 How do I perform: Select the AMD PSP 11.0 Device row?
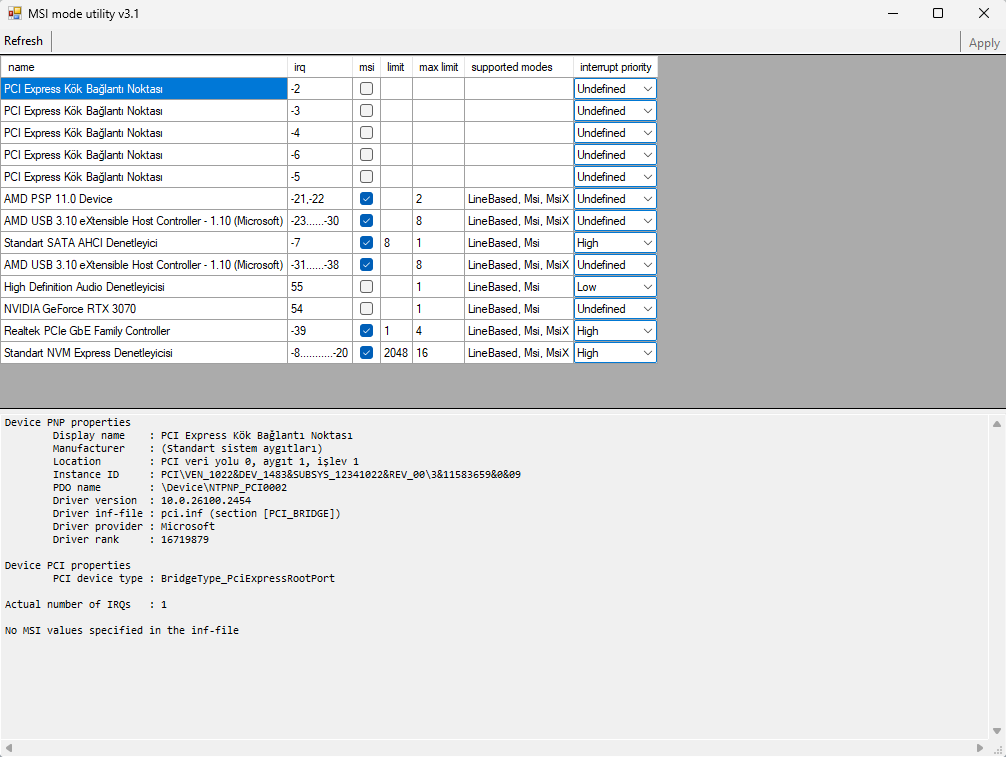(144, 199)
